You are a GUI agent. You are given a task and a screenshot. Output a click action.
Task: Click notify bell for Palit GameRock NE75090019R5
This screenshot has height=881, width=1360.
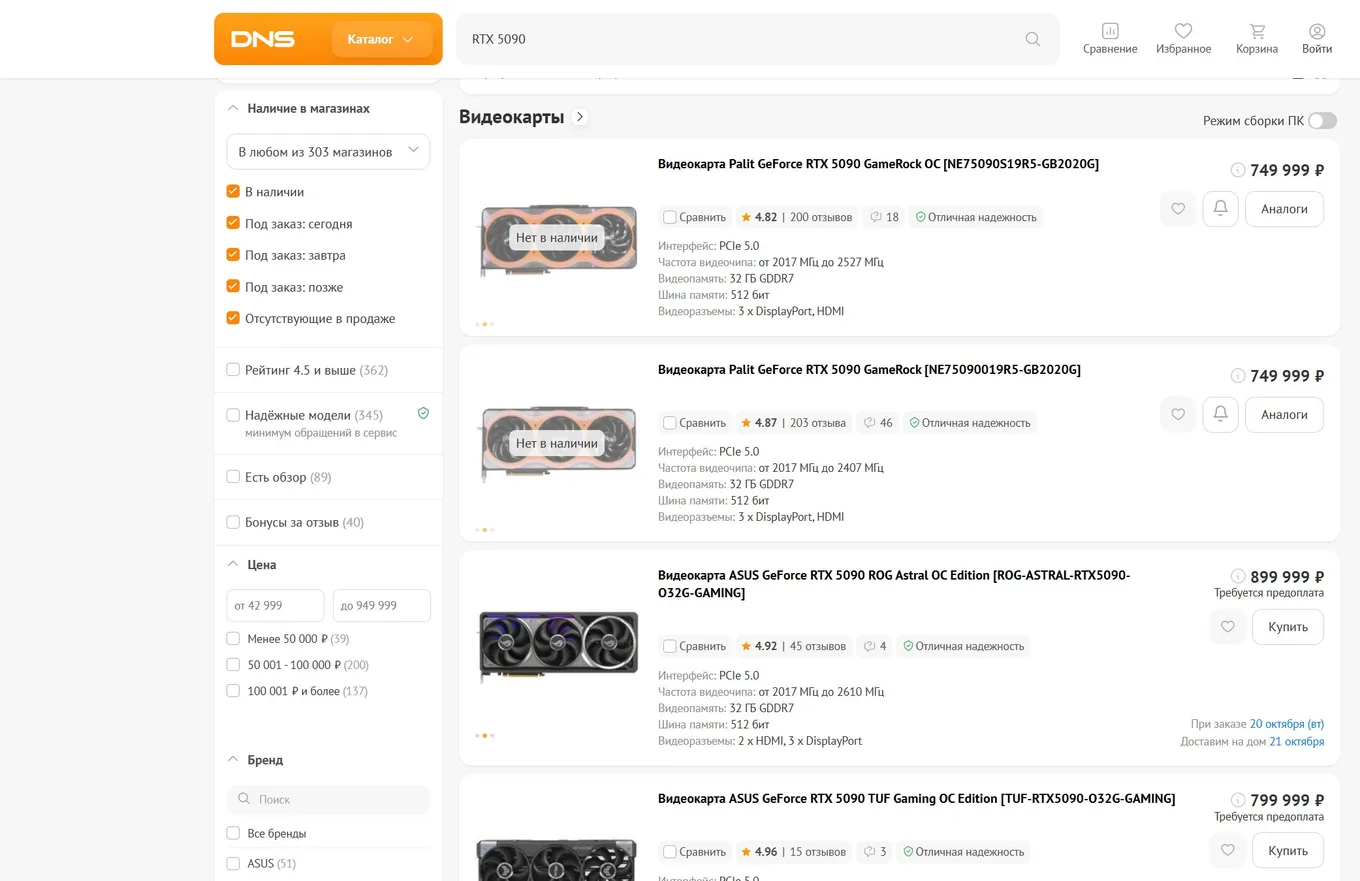[1220, 414]
